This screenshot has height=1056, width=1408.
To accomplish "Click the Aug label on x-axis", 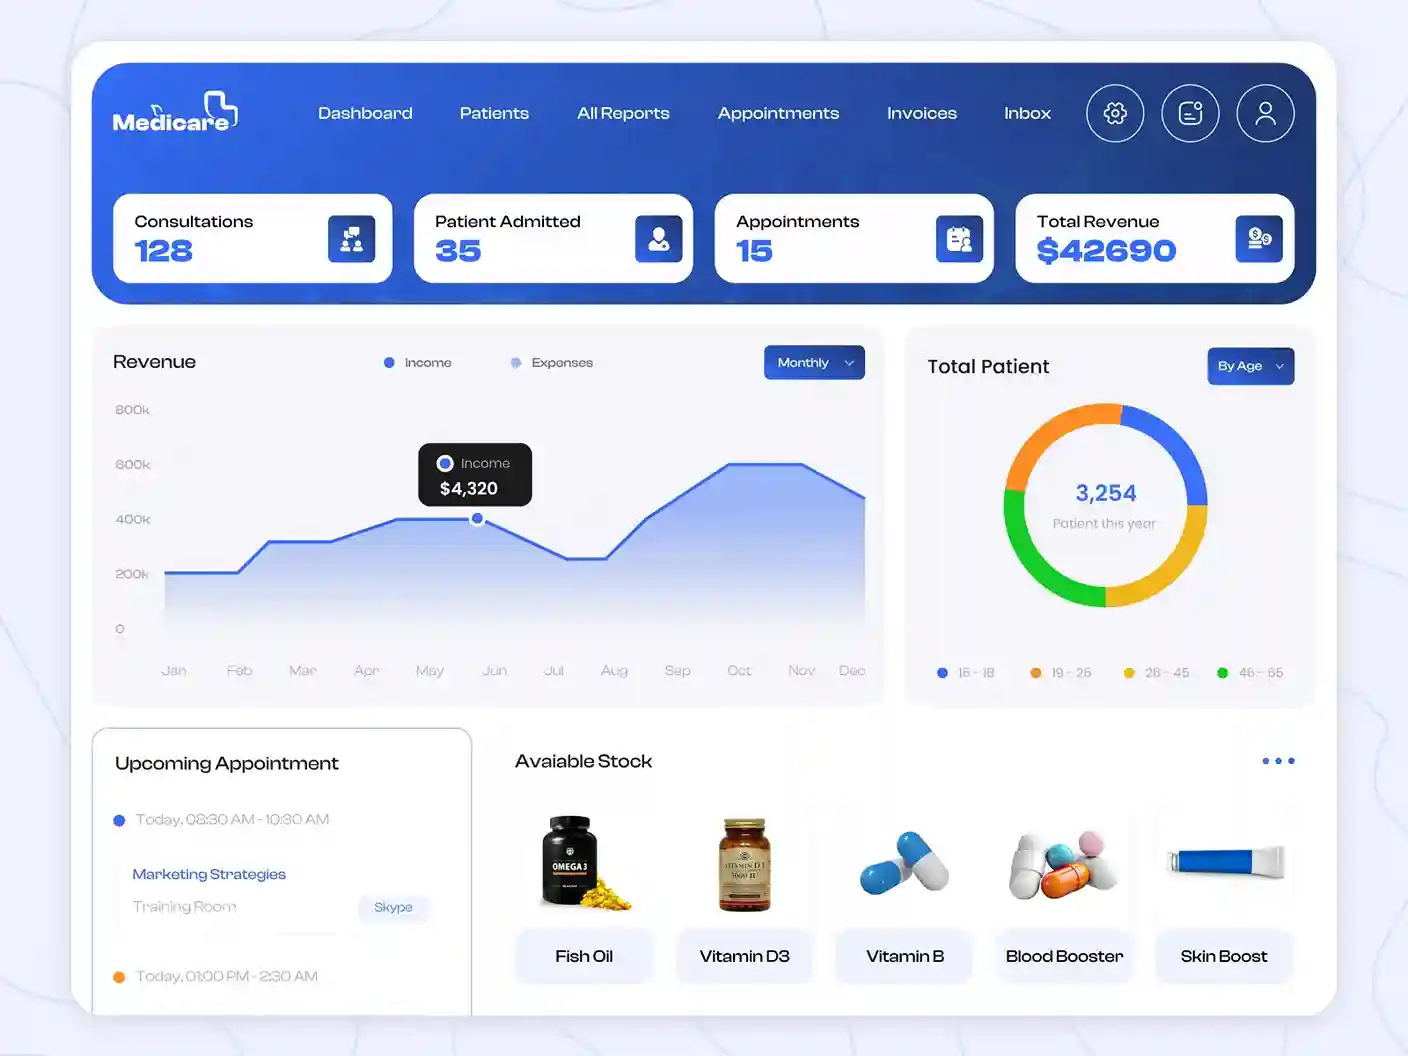I will tap(614, 671).
